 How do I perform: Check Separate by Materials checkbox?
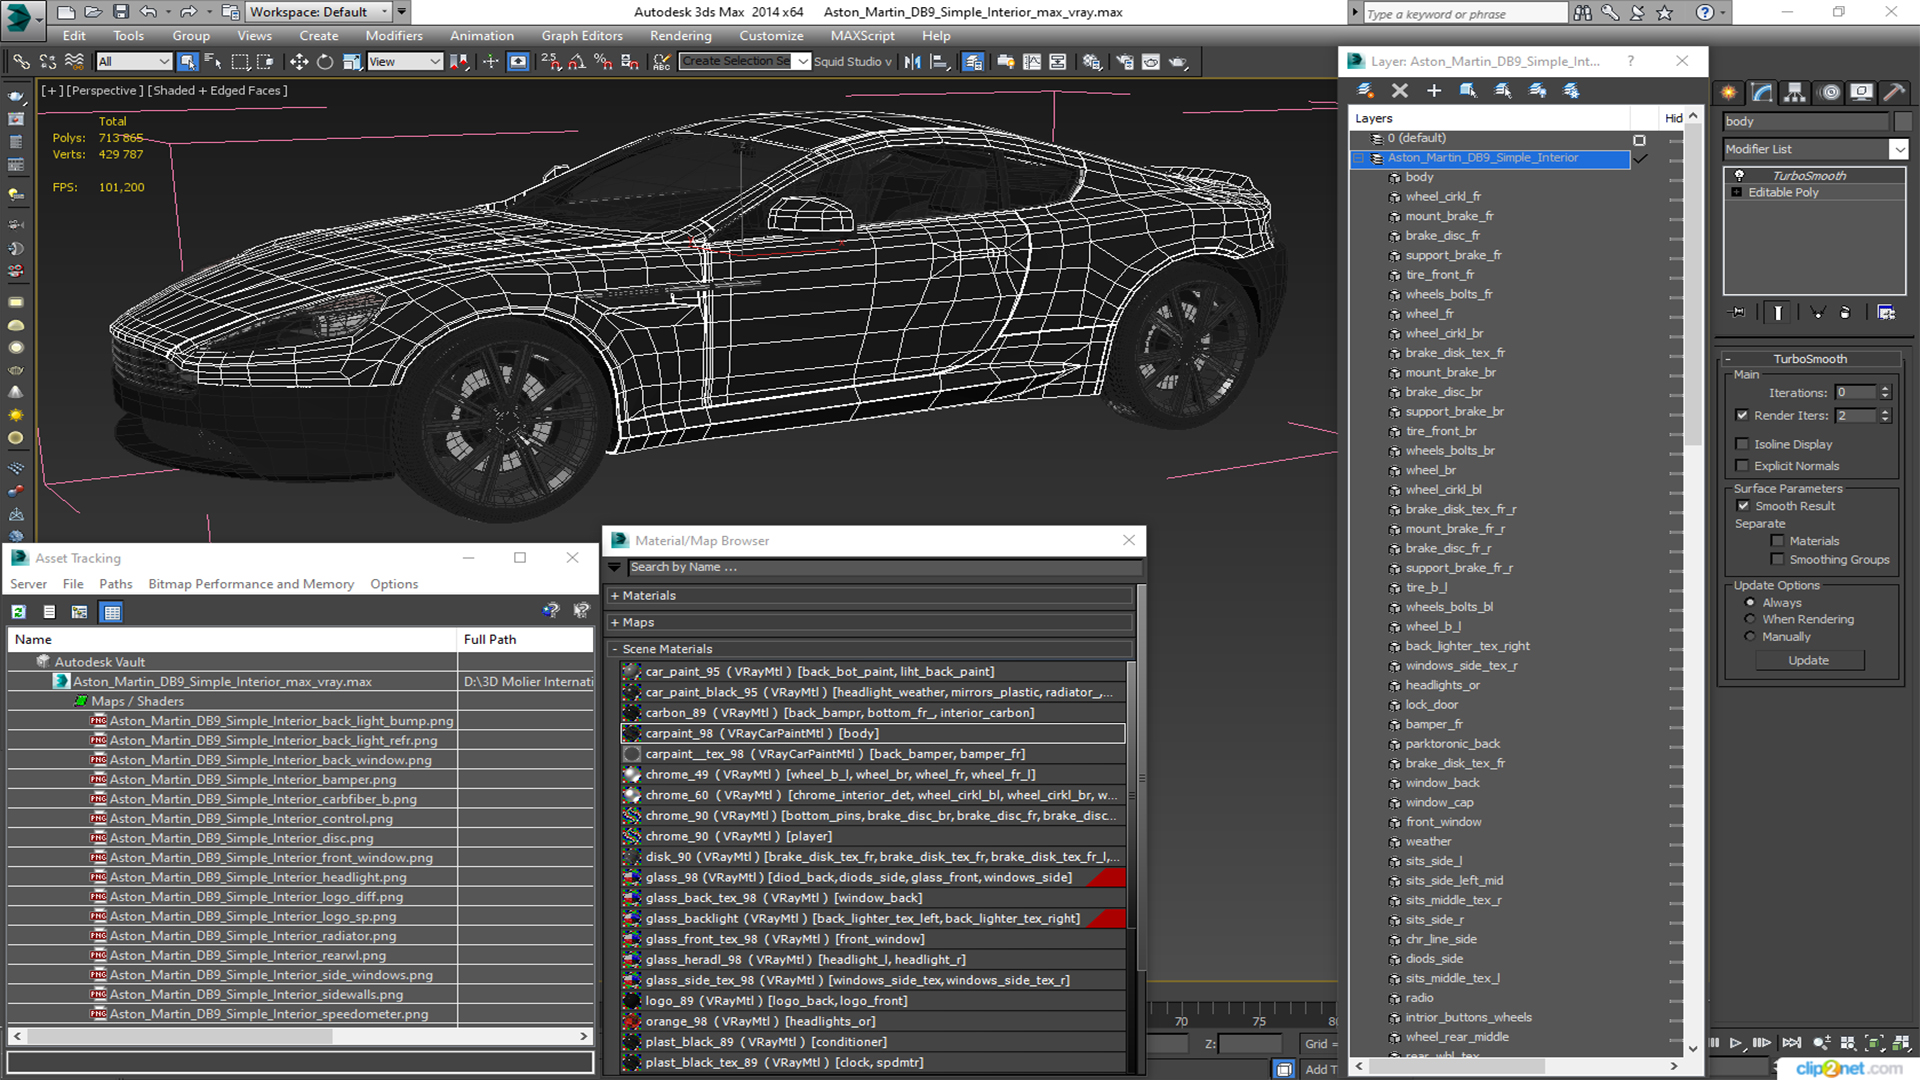[x=1777, y=541]
